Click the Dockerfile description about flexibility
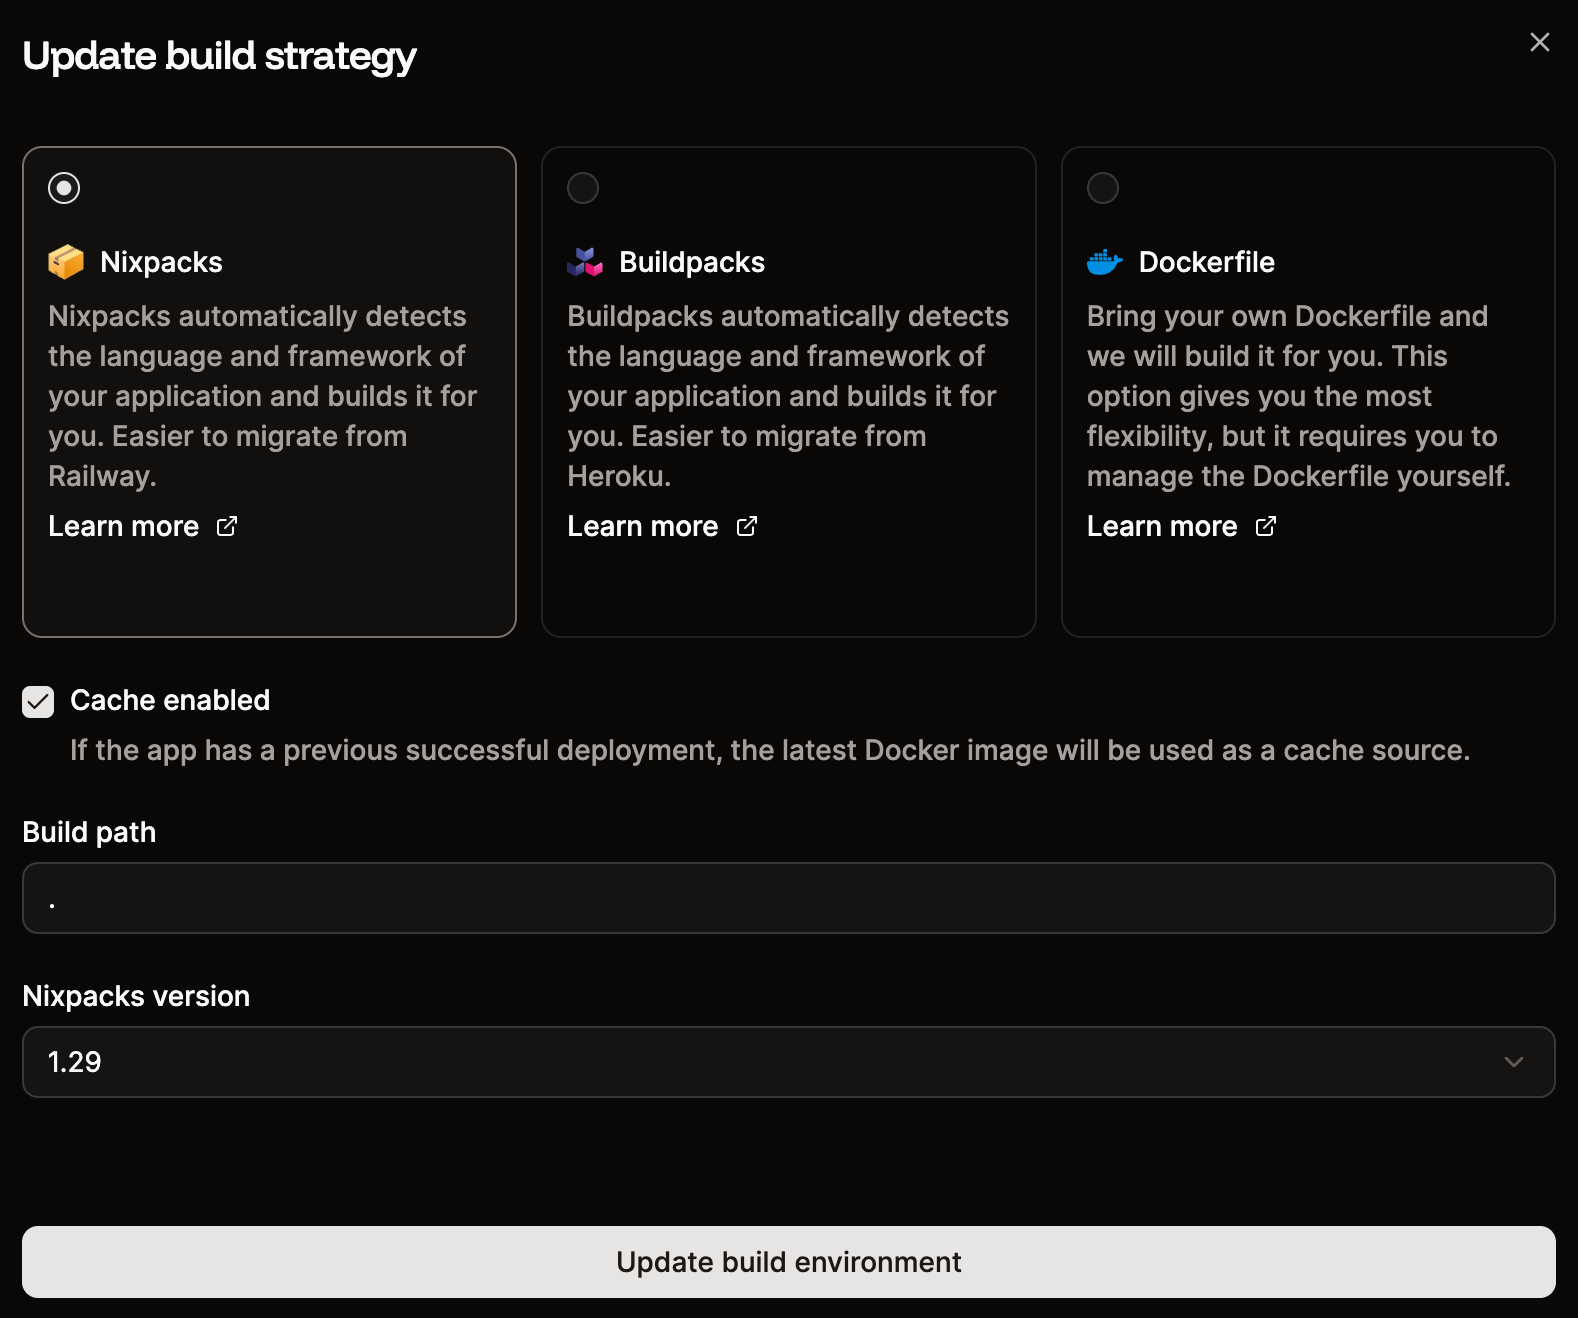The image size is (1578, 1318). pyautogui.click(x=1299, y=396)
